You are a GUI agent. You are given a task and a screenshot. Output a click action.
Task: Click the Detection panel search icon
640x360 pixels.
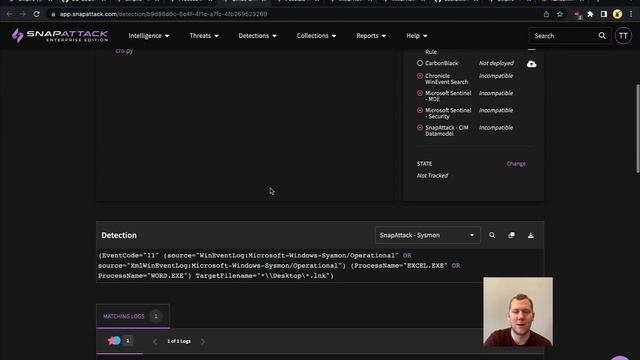(x=492, y=235)
